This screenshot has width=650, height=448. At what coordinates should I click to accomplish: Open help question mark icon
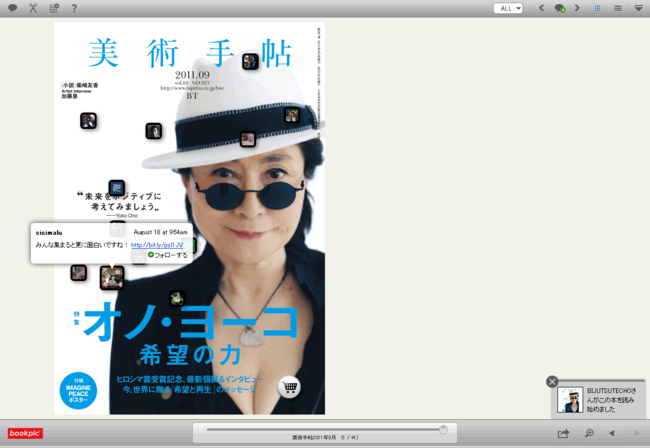[74, 8]
